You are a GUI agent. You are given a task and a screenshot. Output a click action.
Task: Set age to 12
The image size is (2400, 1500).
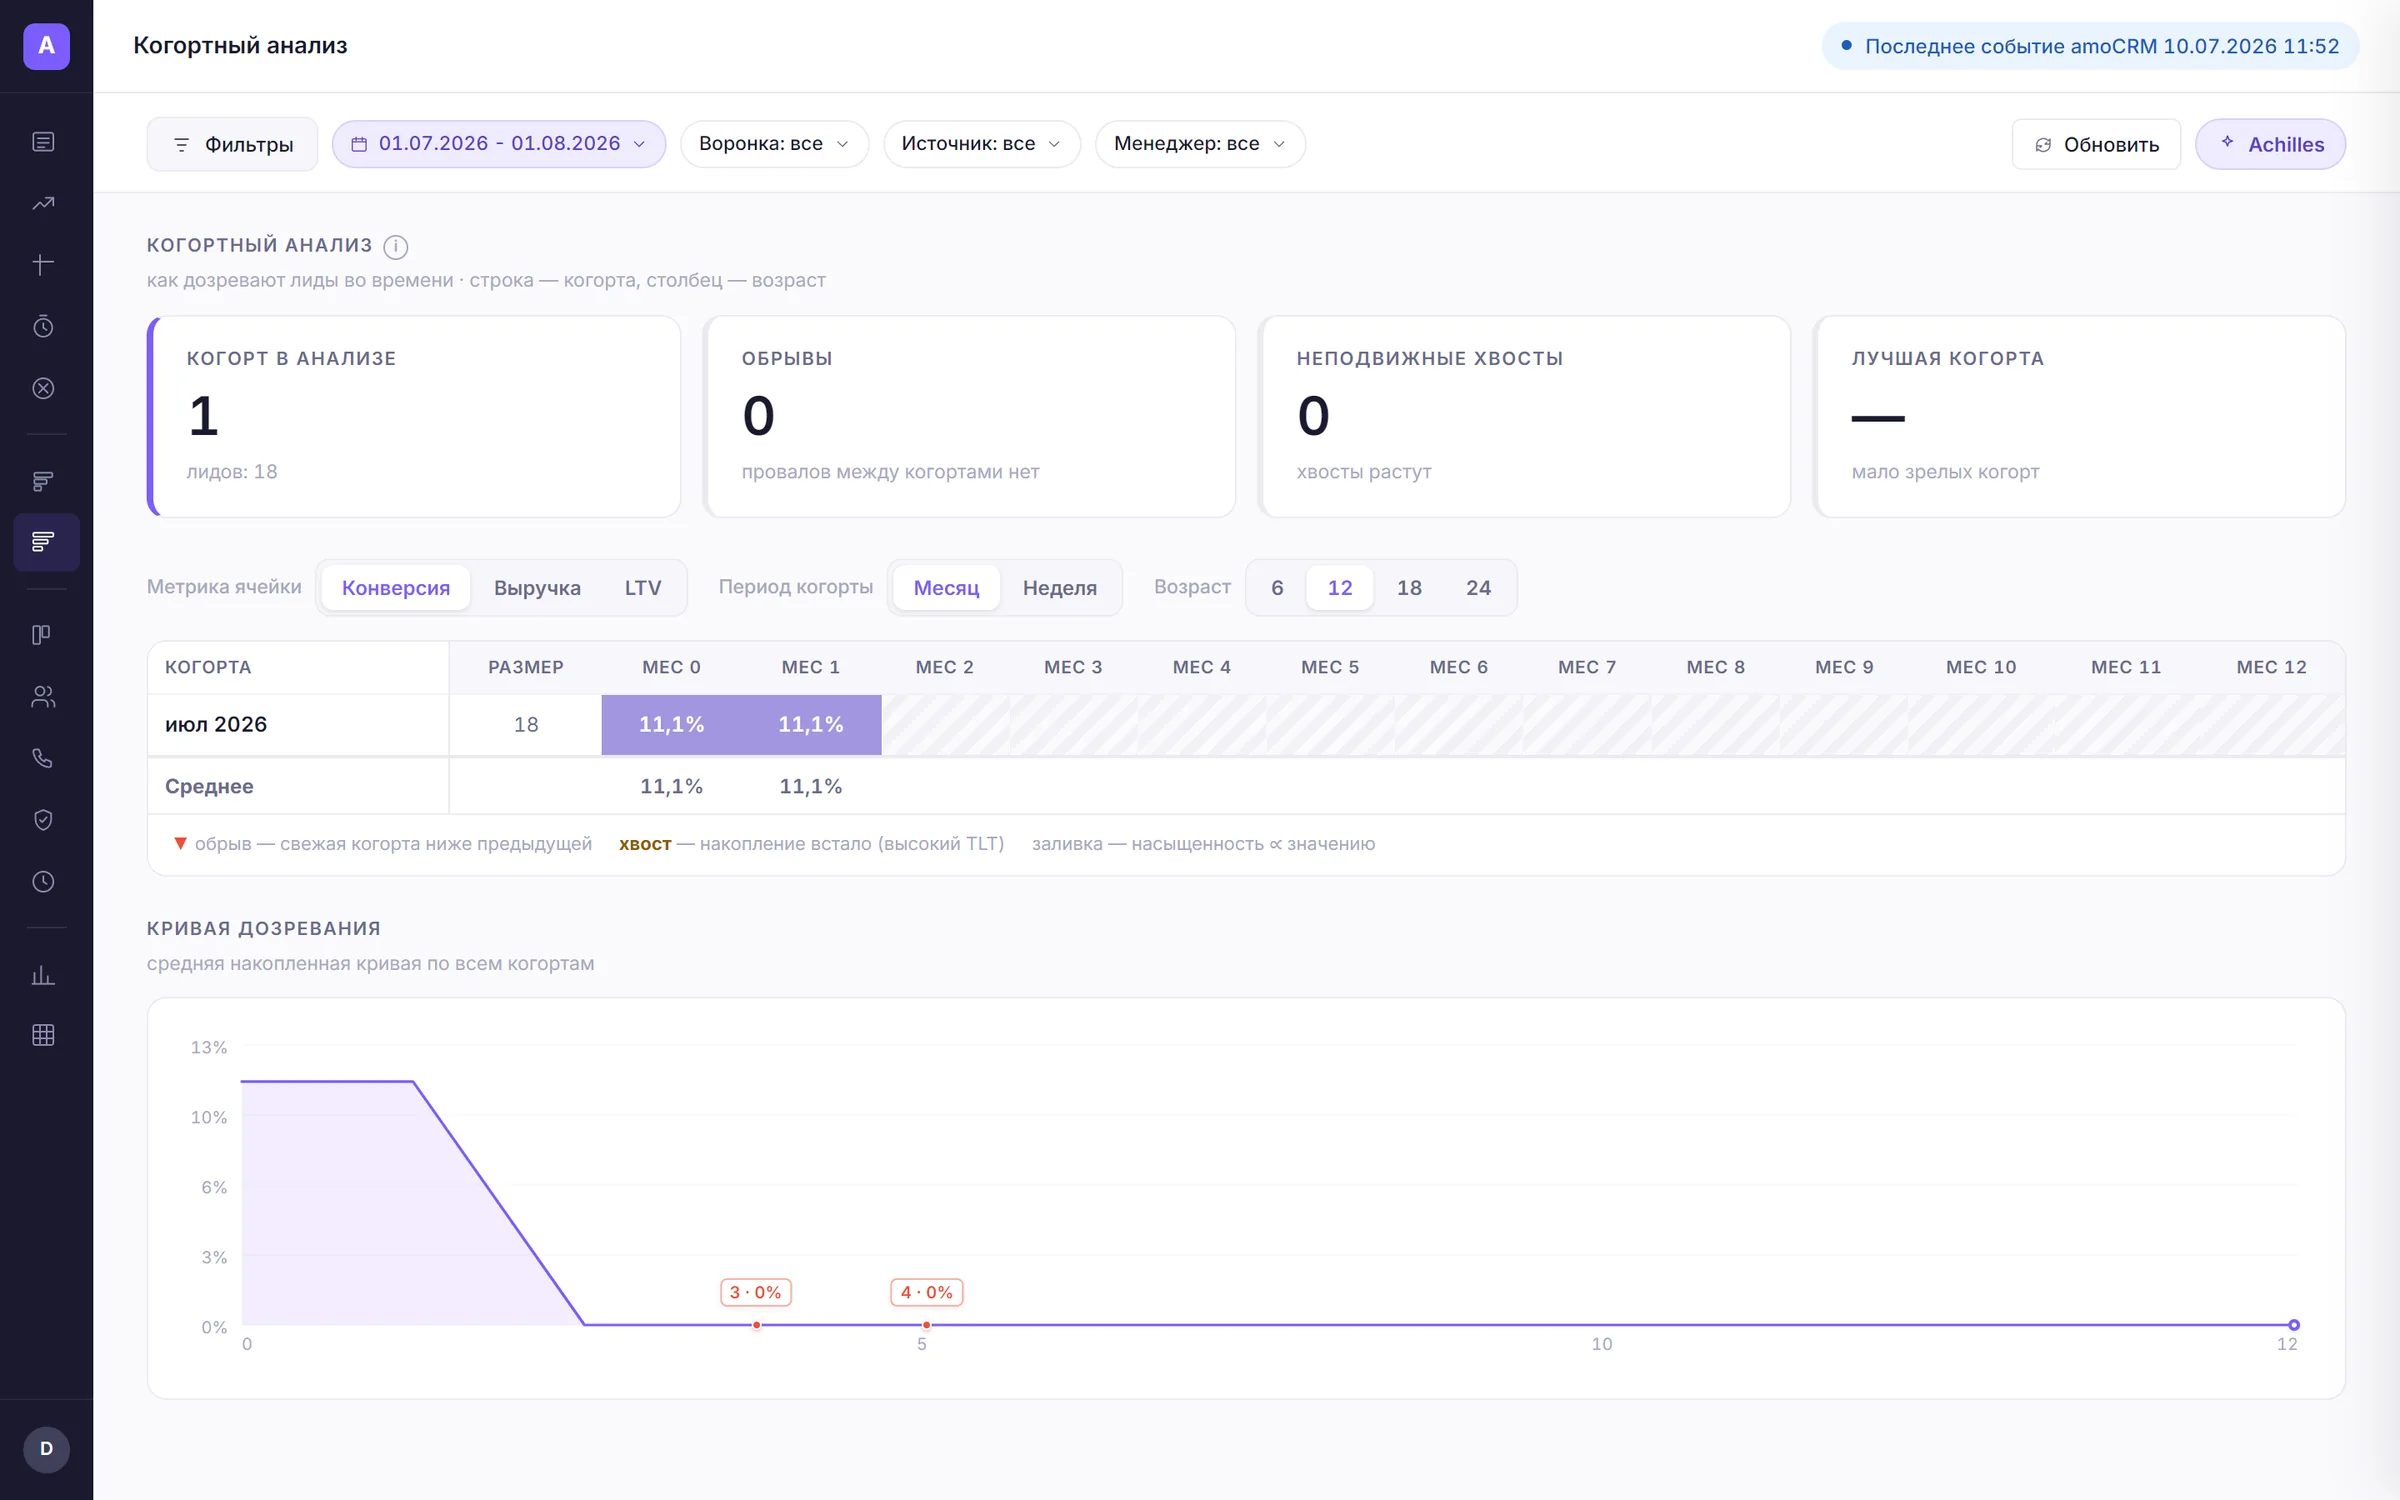tap(1339, 588)
